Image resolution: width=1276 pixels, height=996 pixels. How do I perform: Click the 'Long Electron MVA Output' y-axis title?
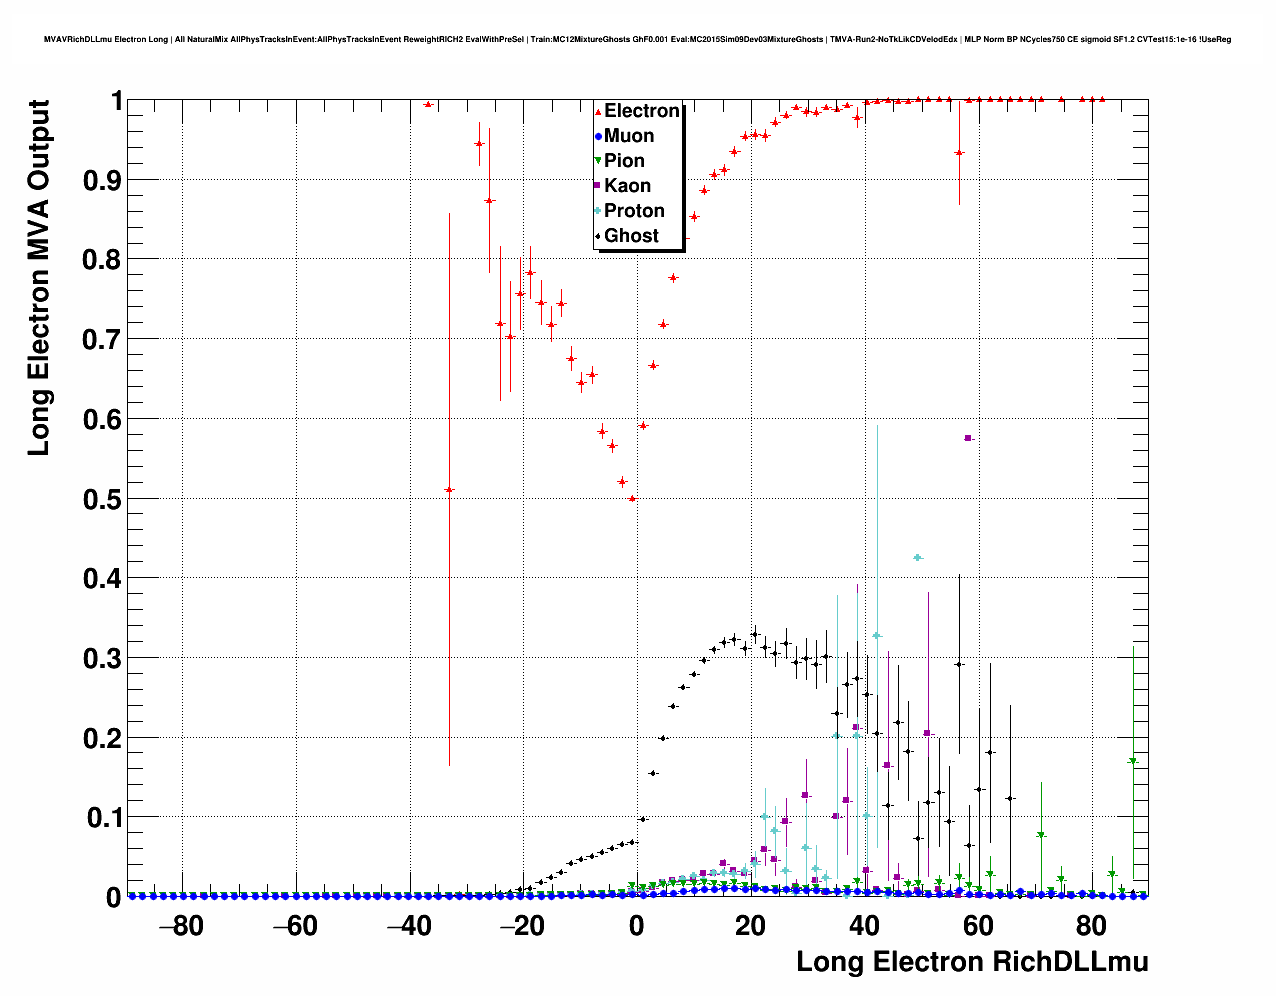tap(38, 278)
